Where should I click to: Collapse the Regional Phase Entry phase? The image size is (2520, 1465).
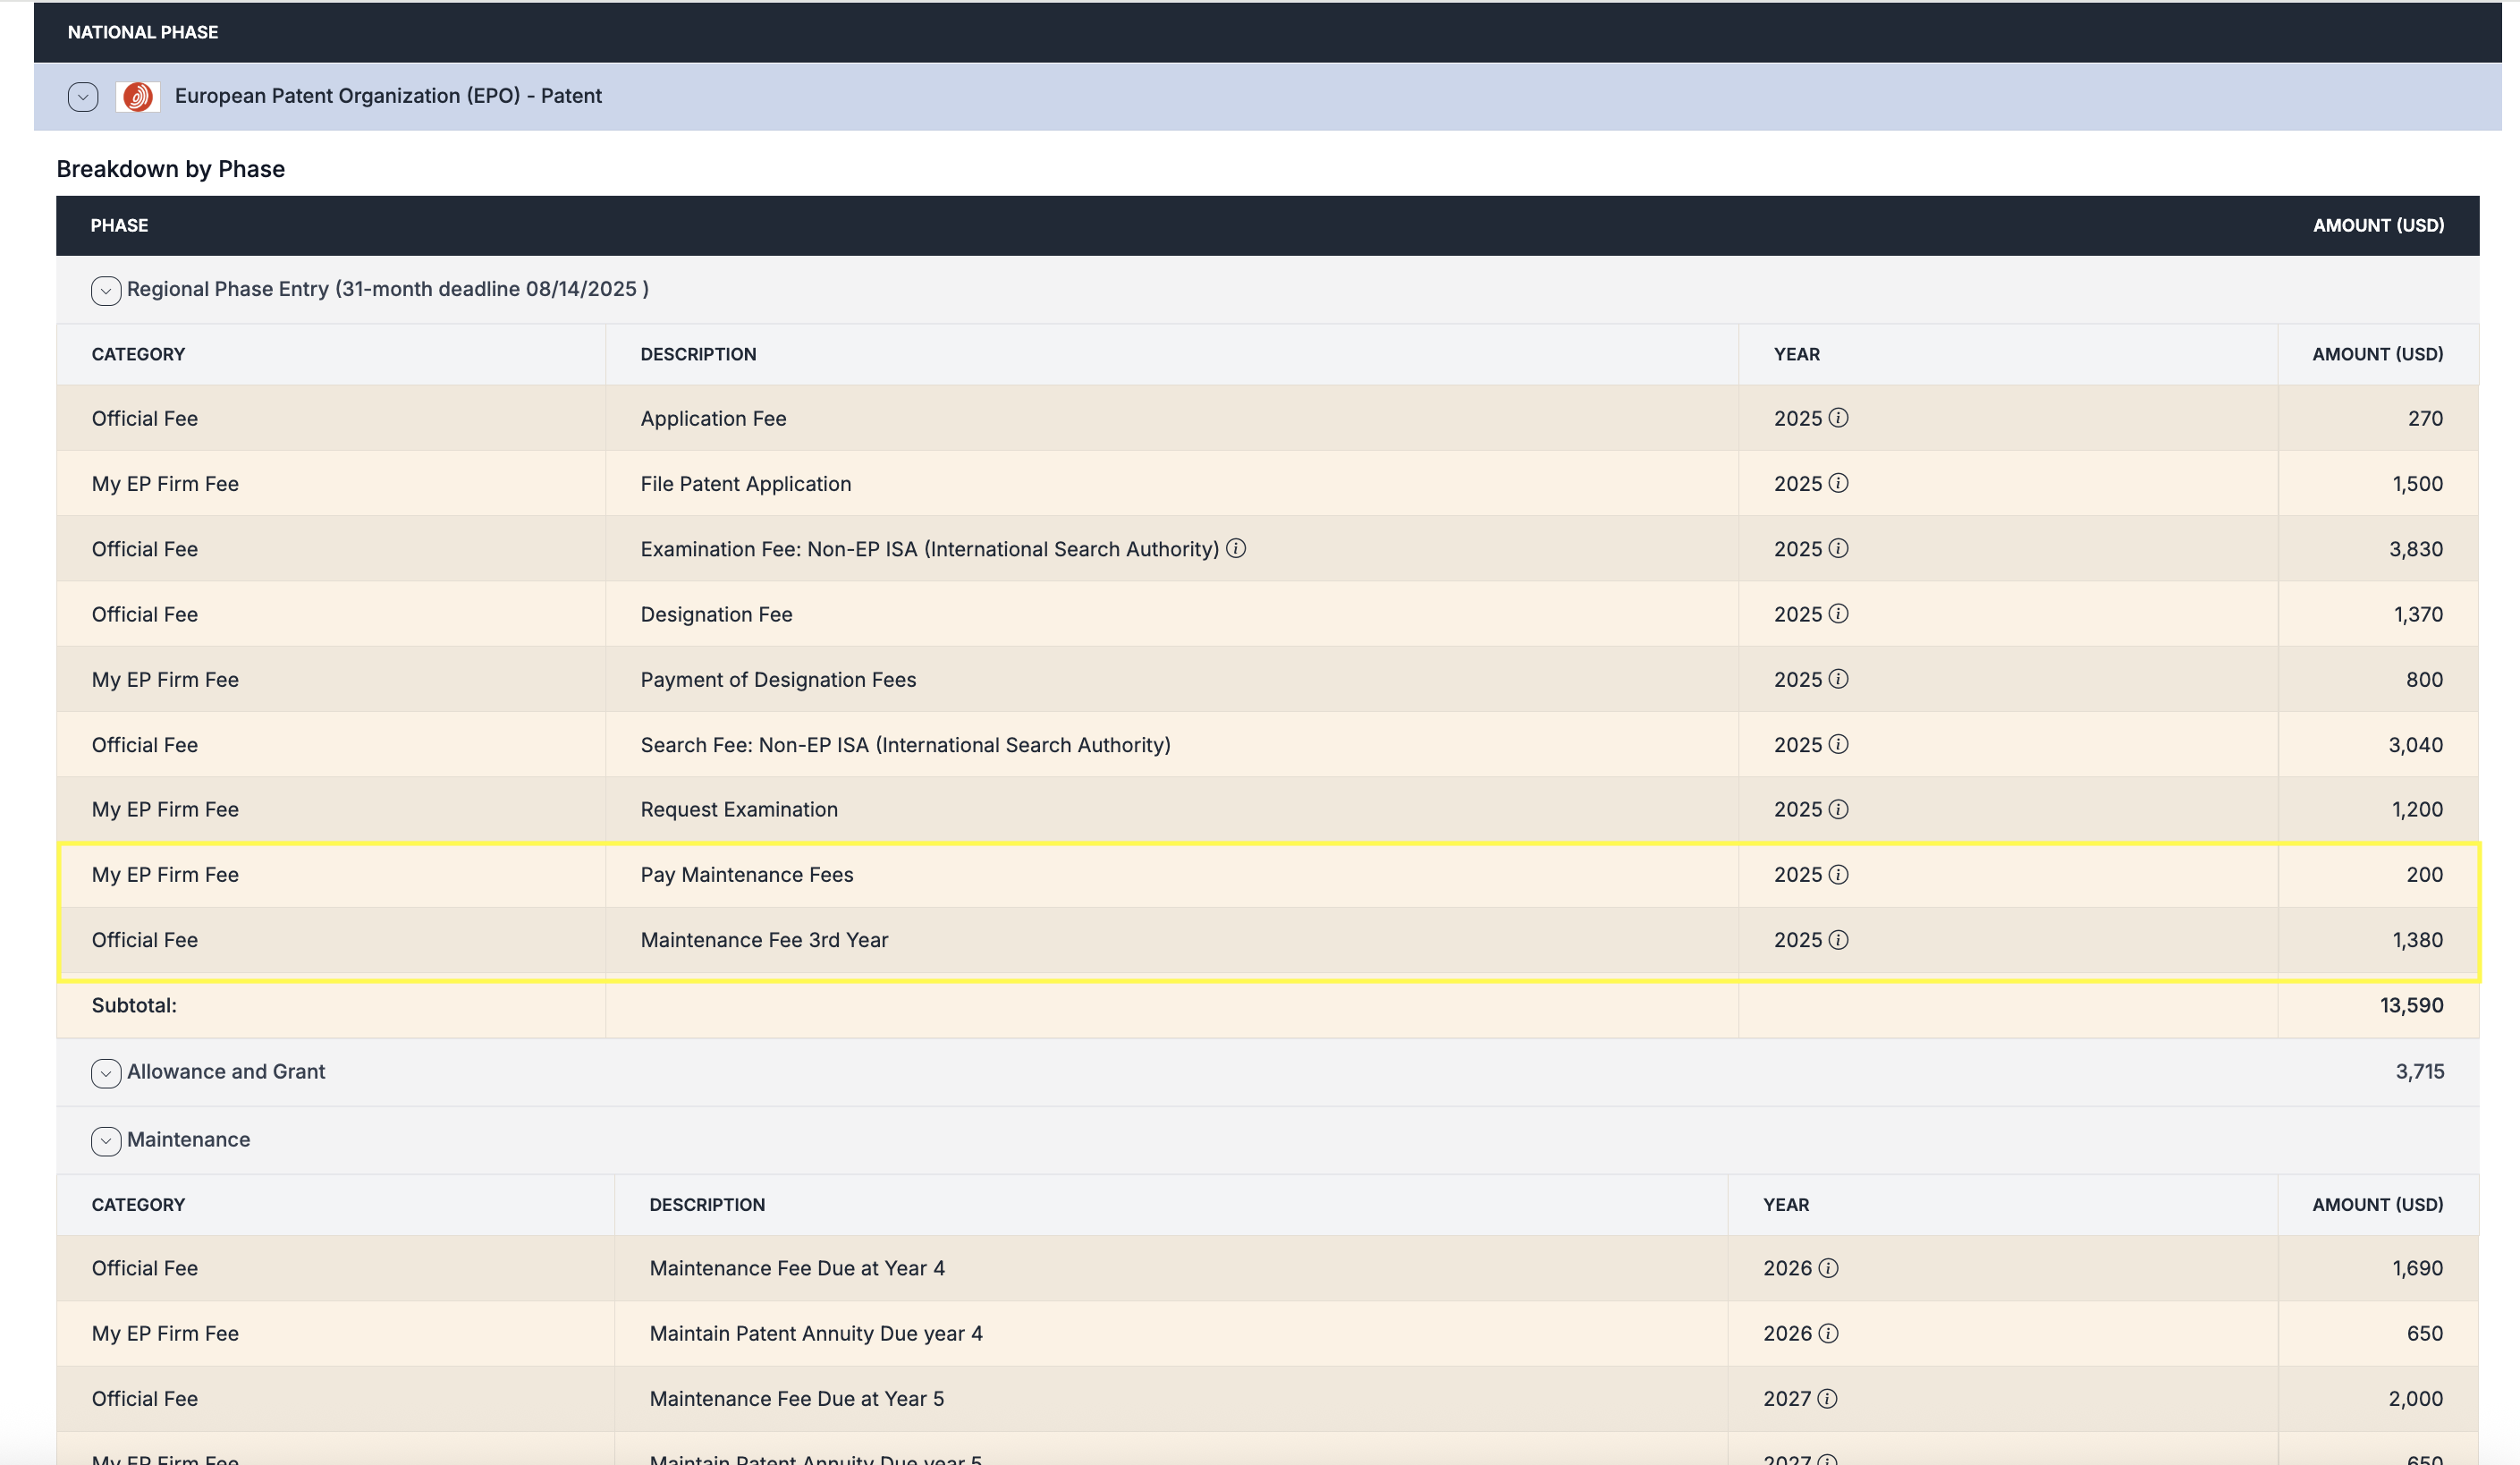[x=106, y=290]
